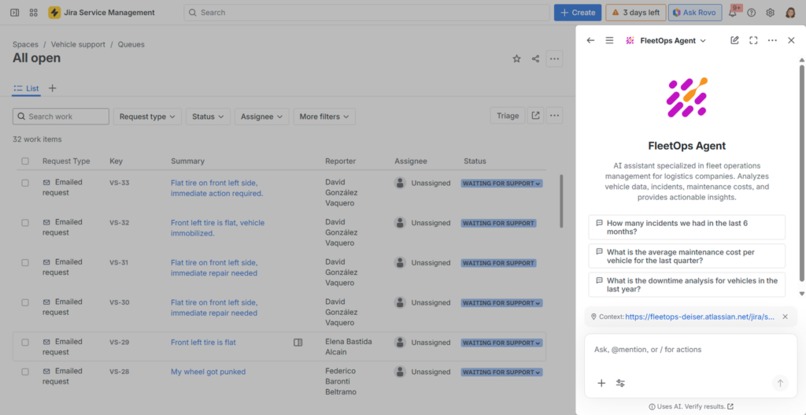Select prompt about incidents in last 6 months
The image size is (806, 415).
687,227
